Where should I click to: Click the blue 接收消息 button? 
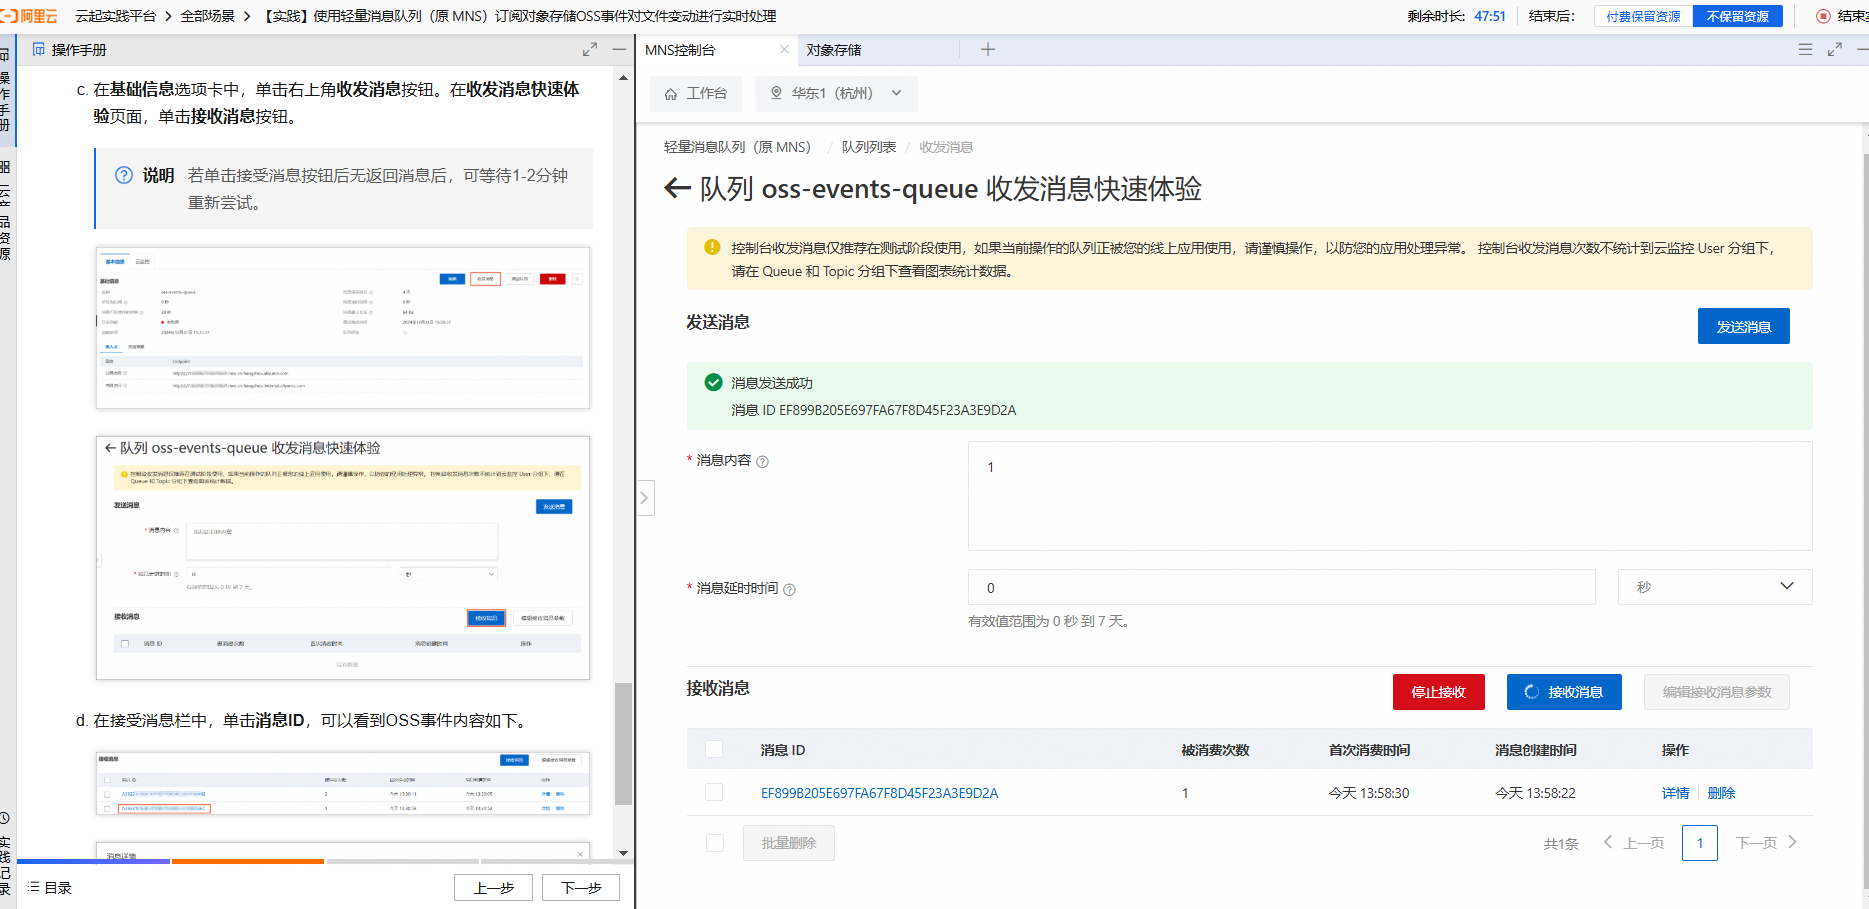coord(1564,692)
